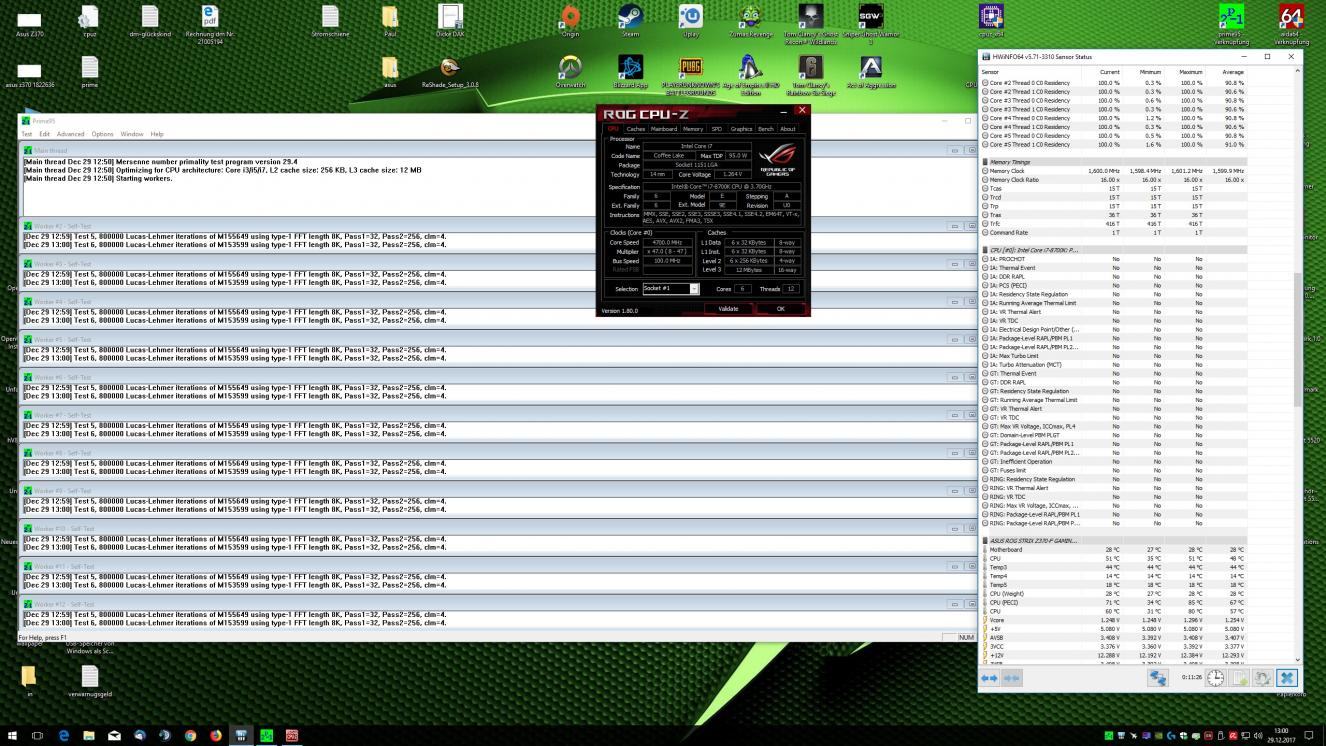Open Ace of Aggression desktop shortcut

point(871,71)
